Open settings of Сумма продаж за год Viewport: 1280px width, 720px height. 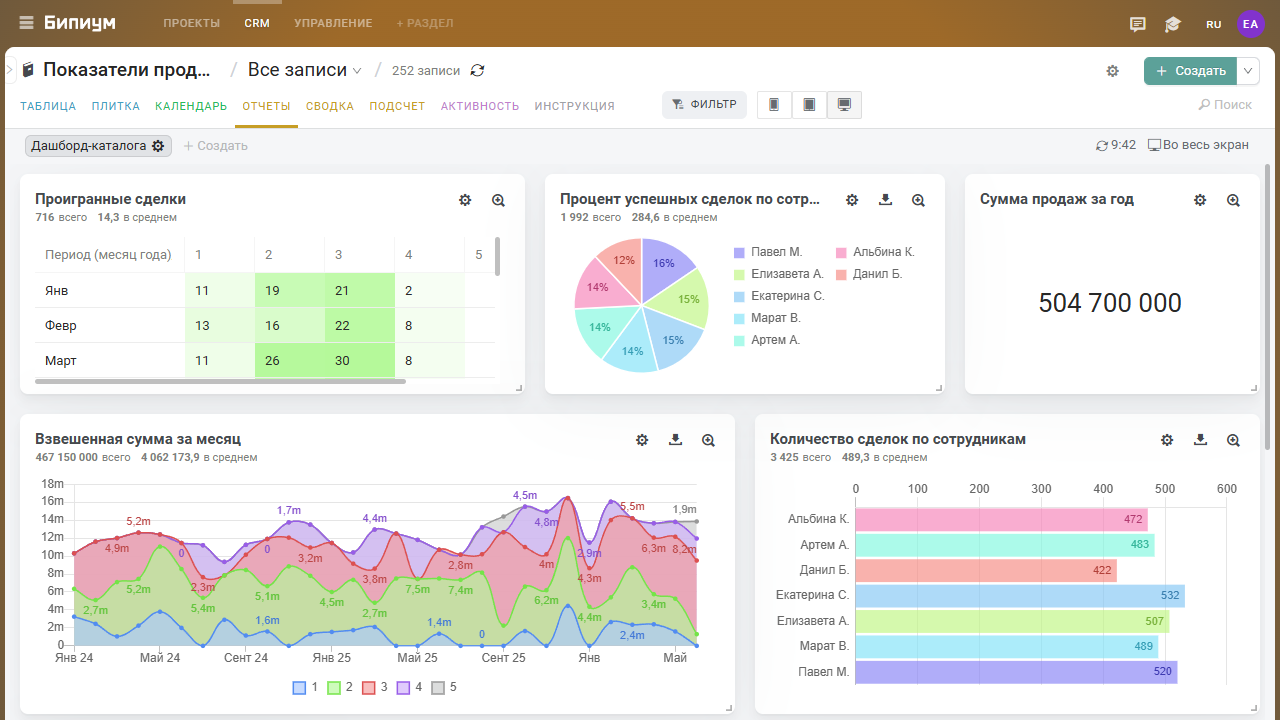pos(1200,200)
